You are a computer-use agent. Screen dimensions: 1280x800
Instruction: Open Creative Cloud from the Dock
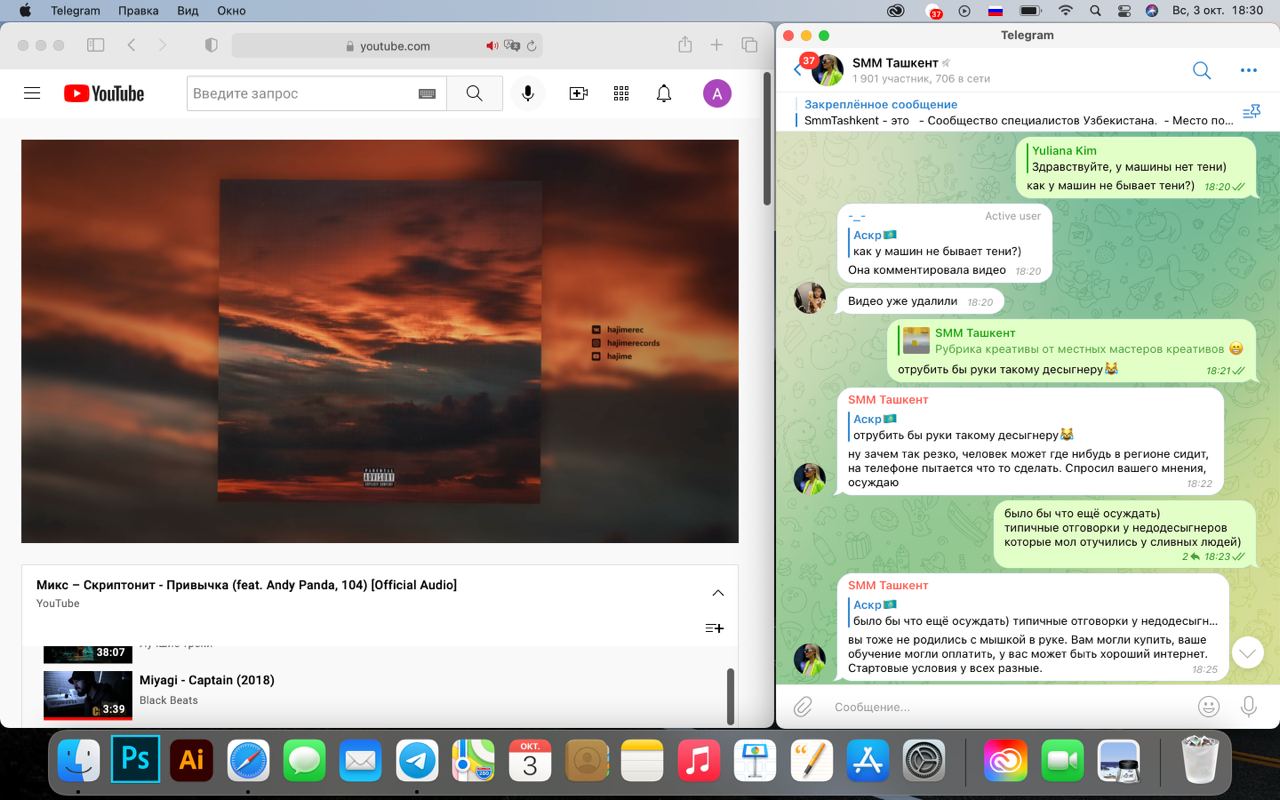pyautogui.click(x=1006, y=761)
